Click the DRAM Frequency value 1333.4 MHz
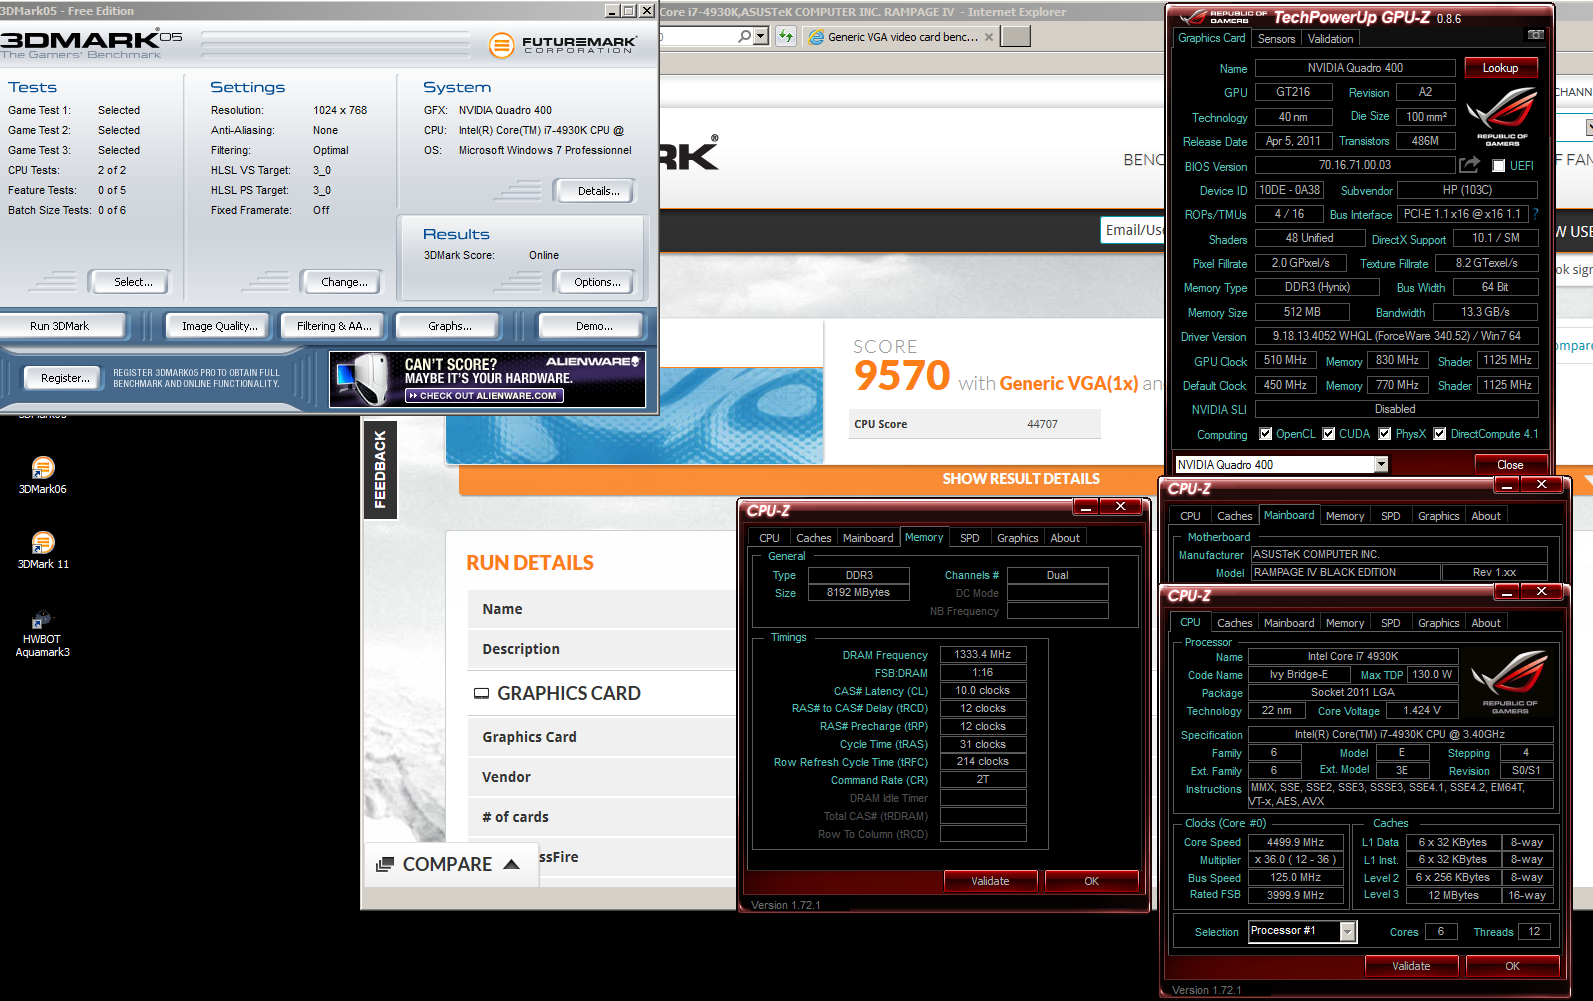 982,655
